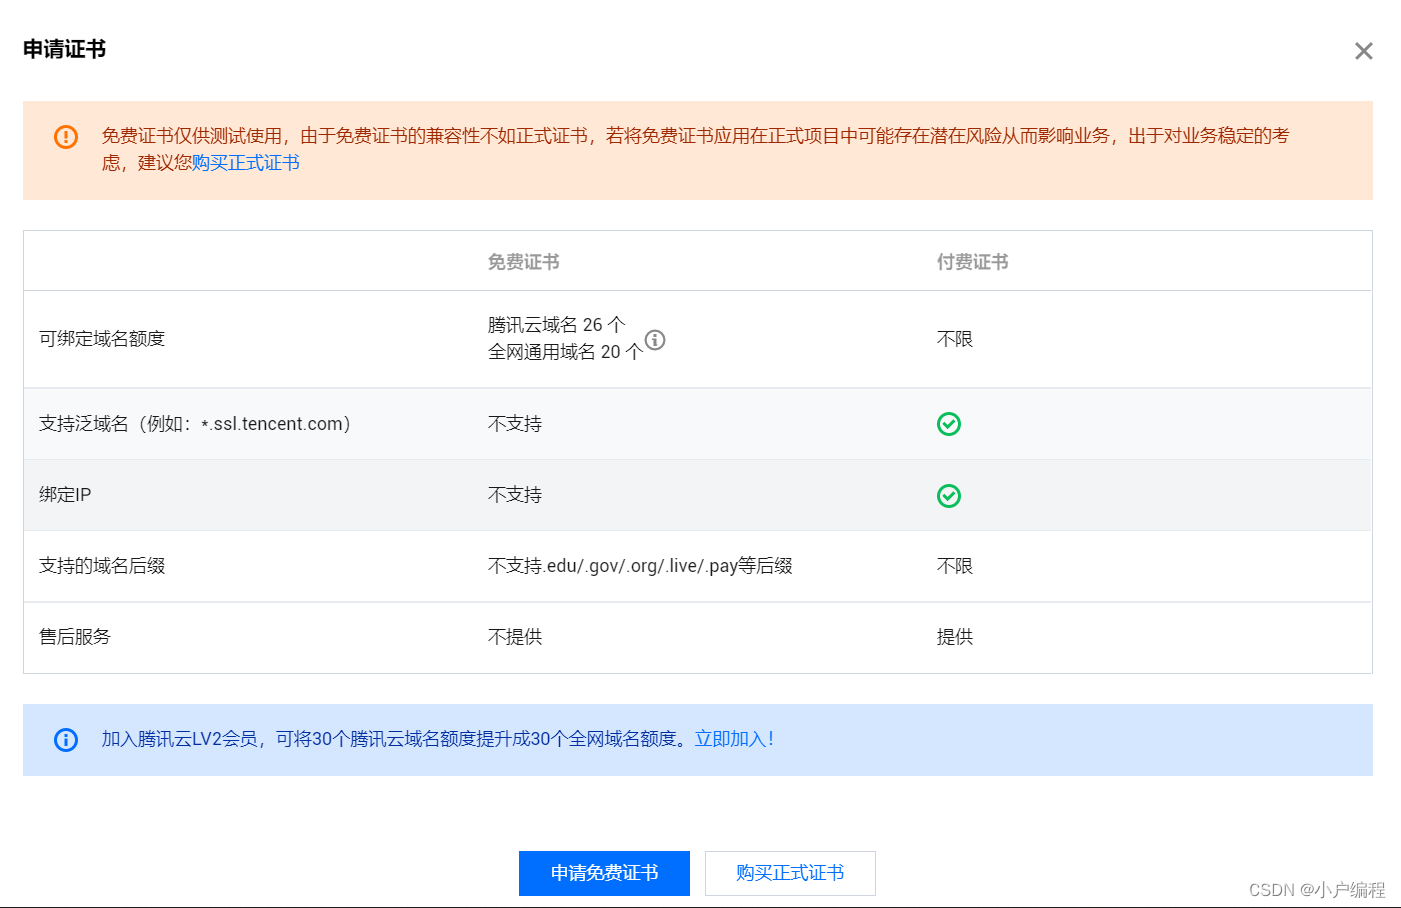The height and width of the screenshot is (908, 1401).
Task: Click the orange warning icon in the alert banner
Action: coord(65,136)
